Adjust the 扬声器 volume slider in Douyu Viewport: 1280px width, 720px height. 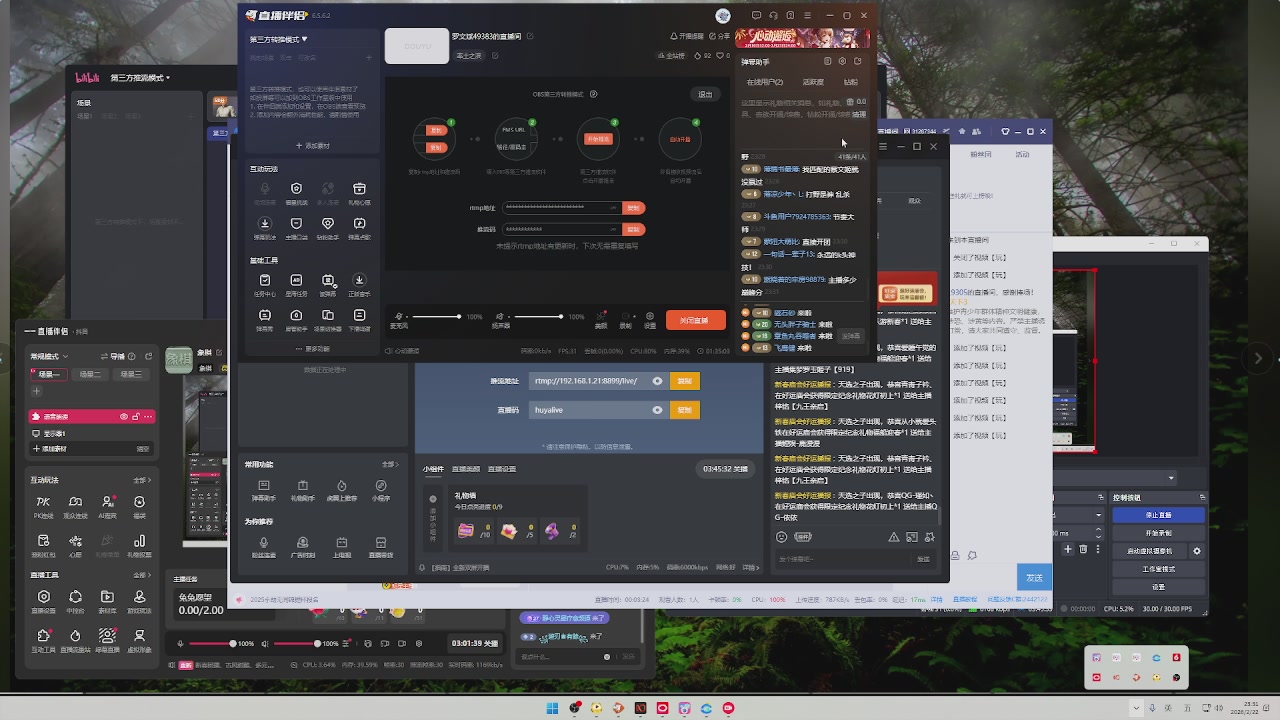pos(538,317)
